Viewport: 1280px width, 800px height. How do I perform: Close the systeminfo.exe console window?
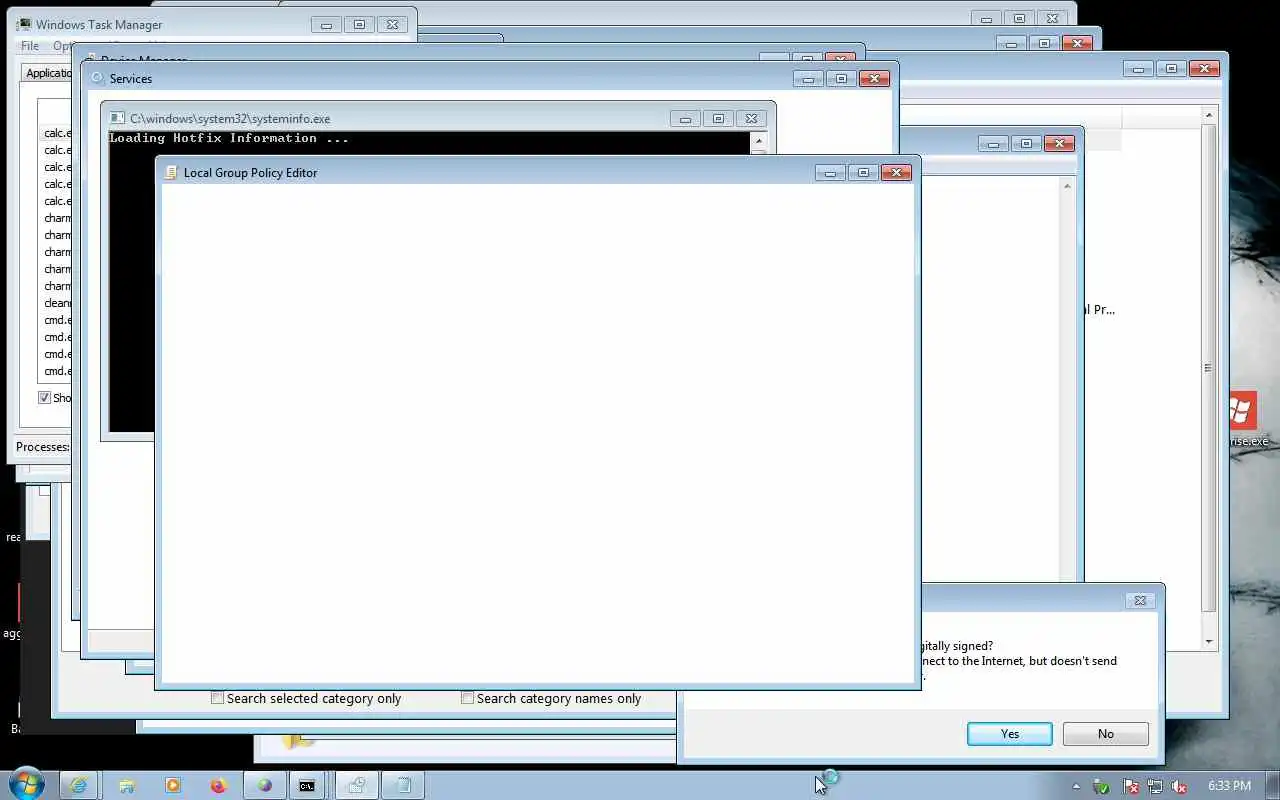pyautogui.click(x=751, y=118)
